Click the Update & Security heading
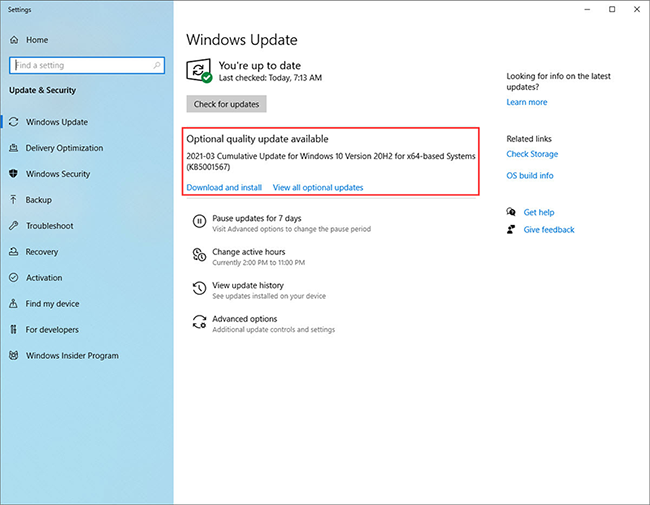The image size is (650, 505). 42,90
